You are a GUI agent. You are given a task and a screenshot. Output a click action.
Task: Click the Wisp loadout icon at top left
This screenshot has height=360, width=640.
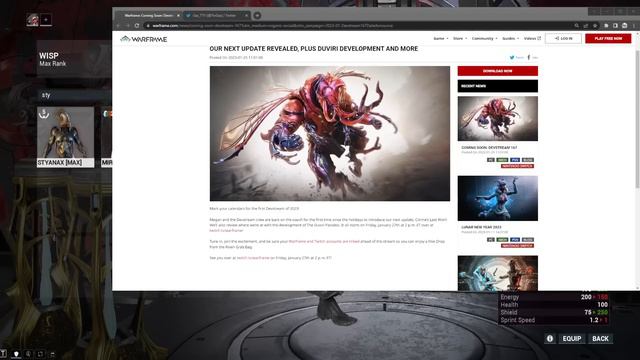coord(32,20)
